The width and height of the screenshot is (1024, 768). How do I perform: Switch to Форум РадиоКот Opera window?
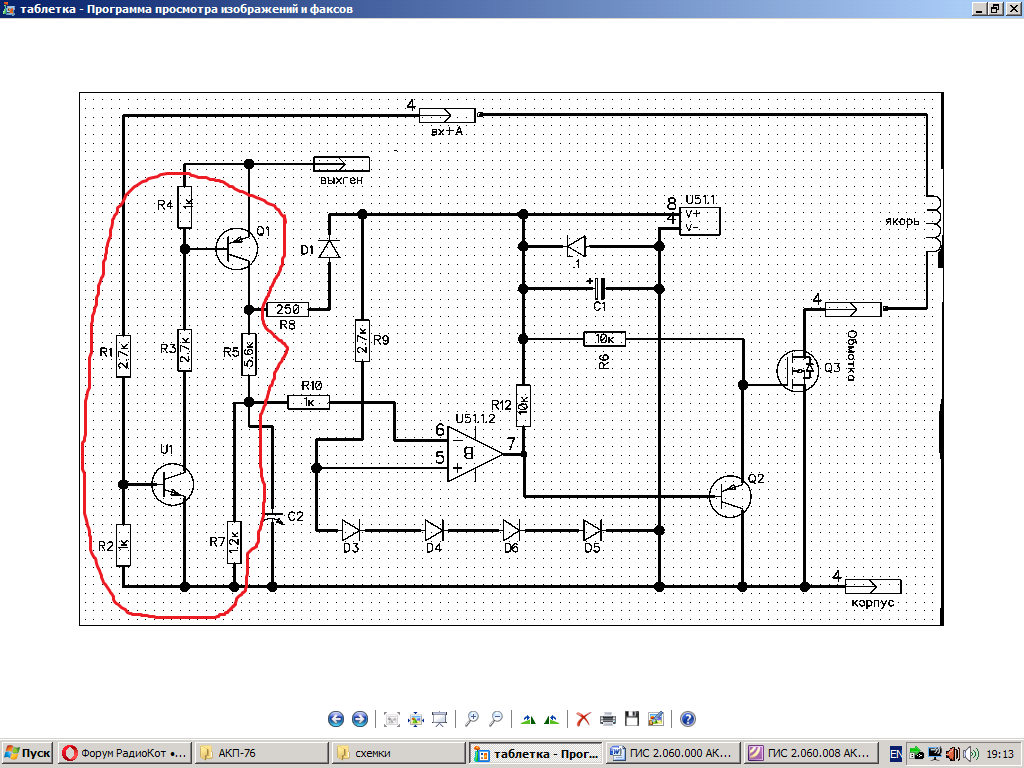(x=124, y=753)
